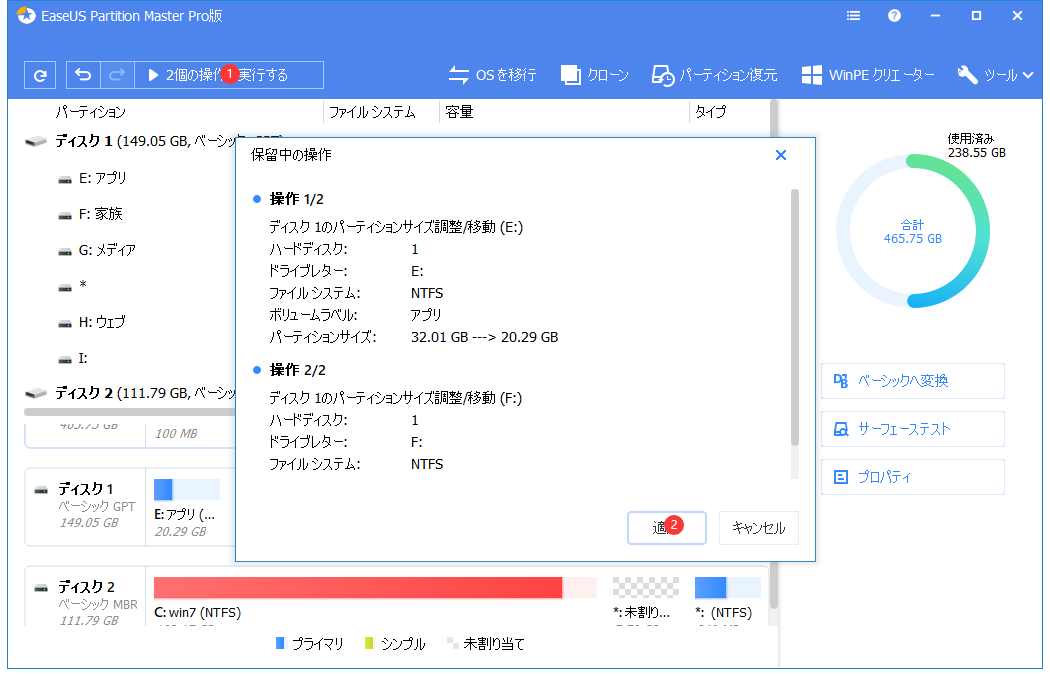Image resolution: width=1050 pixels, height=676 pixels.
Task: Click the 容量 column header
Action: click(x=459, y=112)
